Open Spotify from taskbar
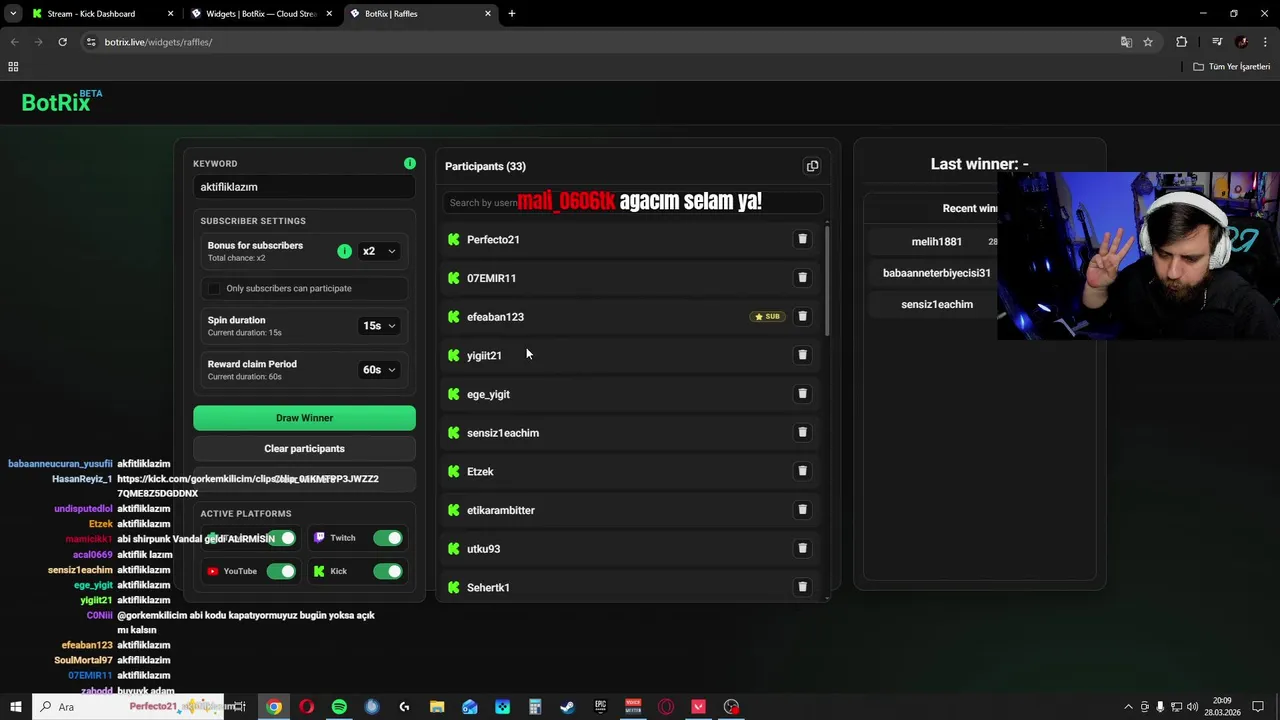This screenshot has height=720, width=1280. tap(339, 707)
